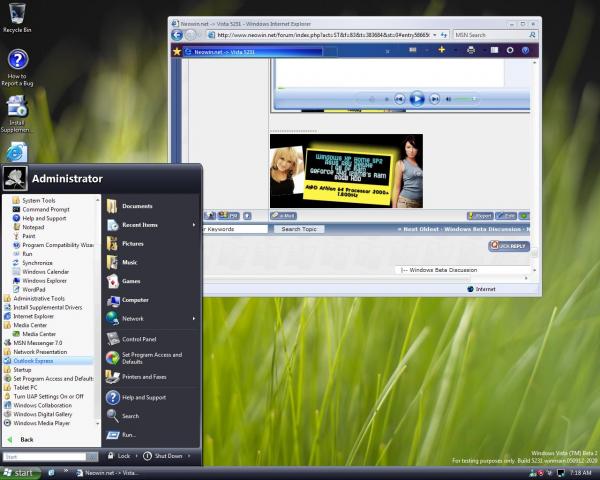Click the media player volume slider

[x=460, y=99]
